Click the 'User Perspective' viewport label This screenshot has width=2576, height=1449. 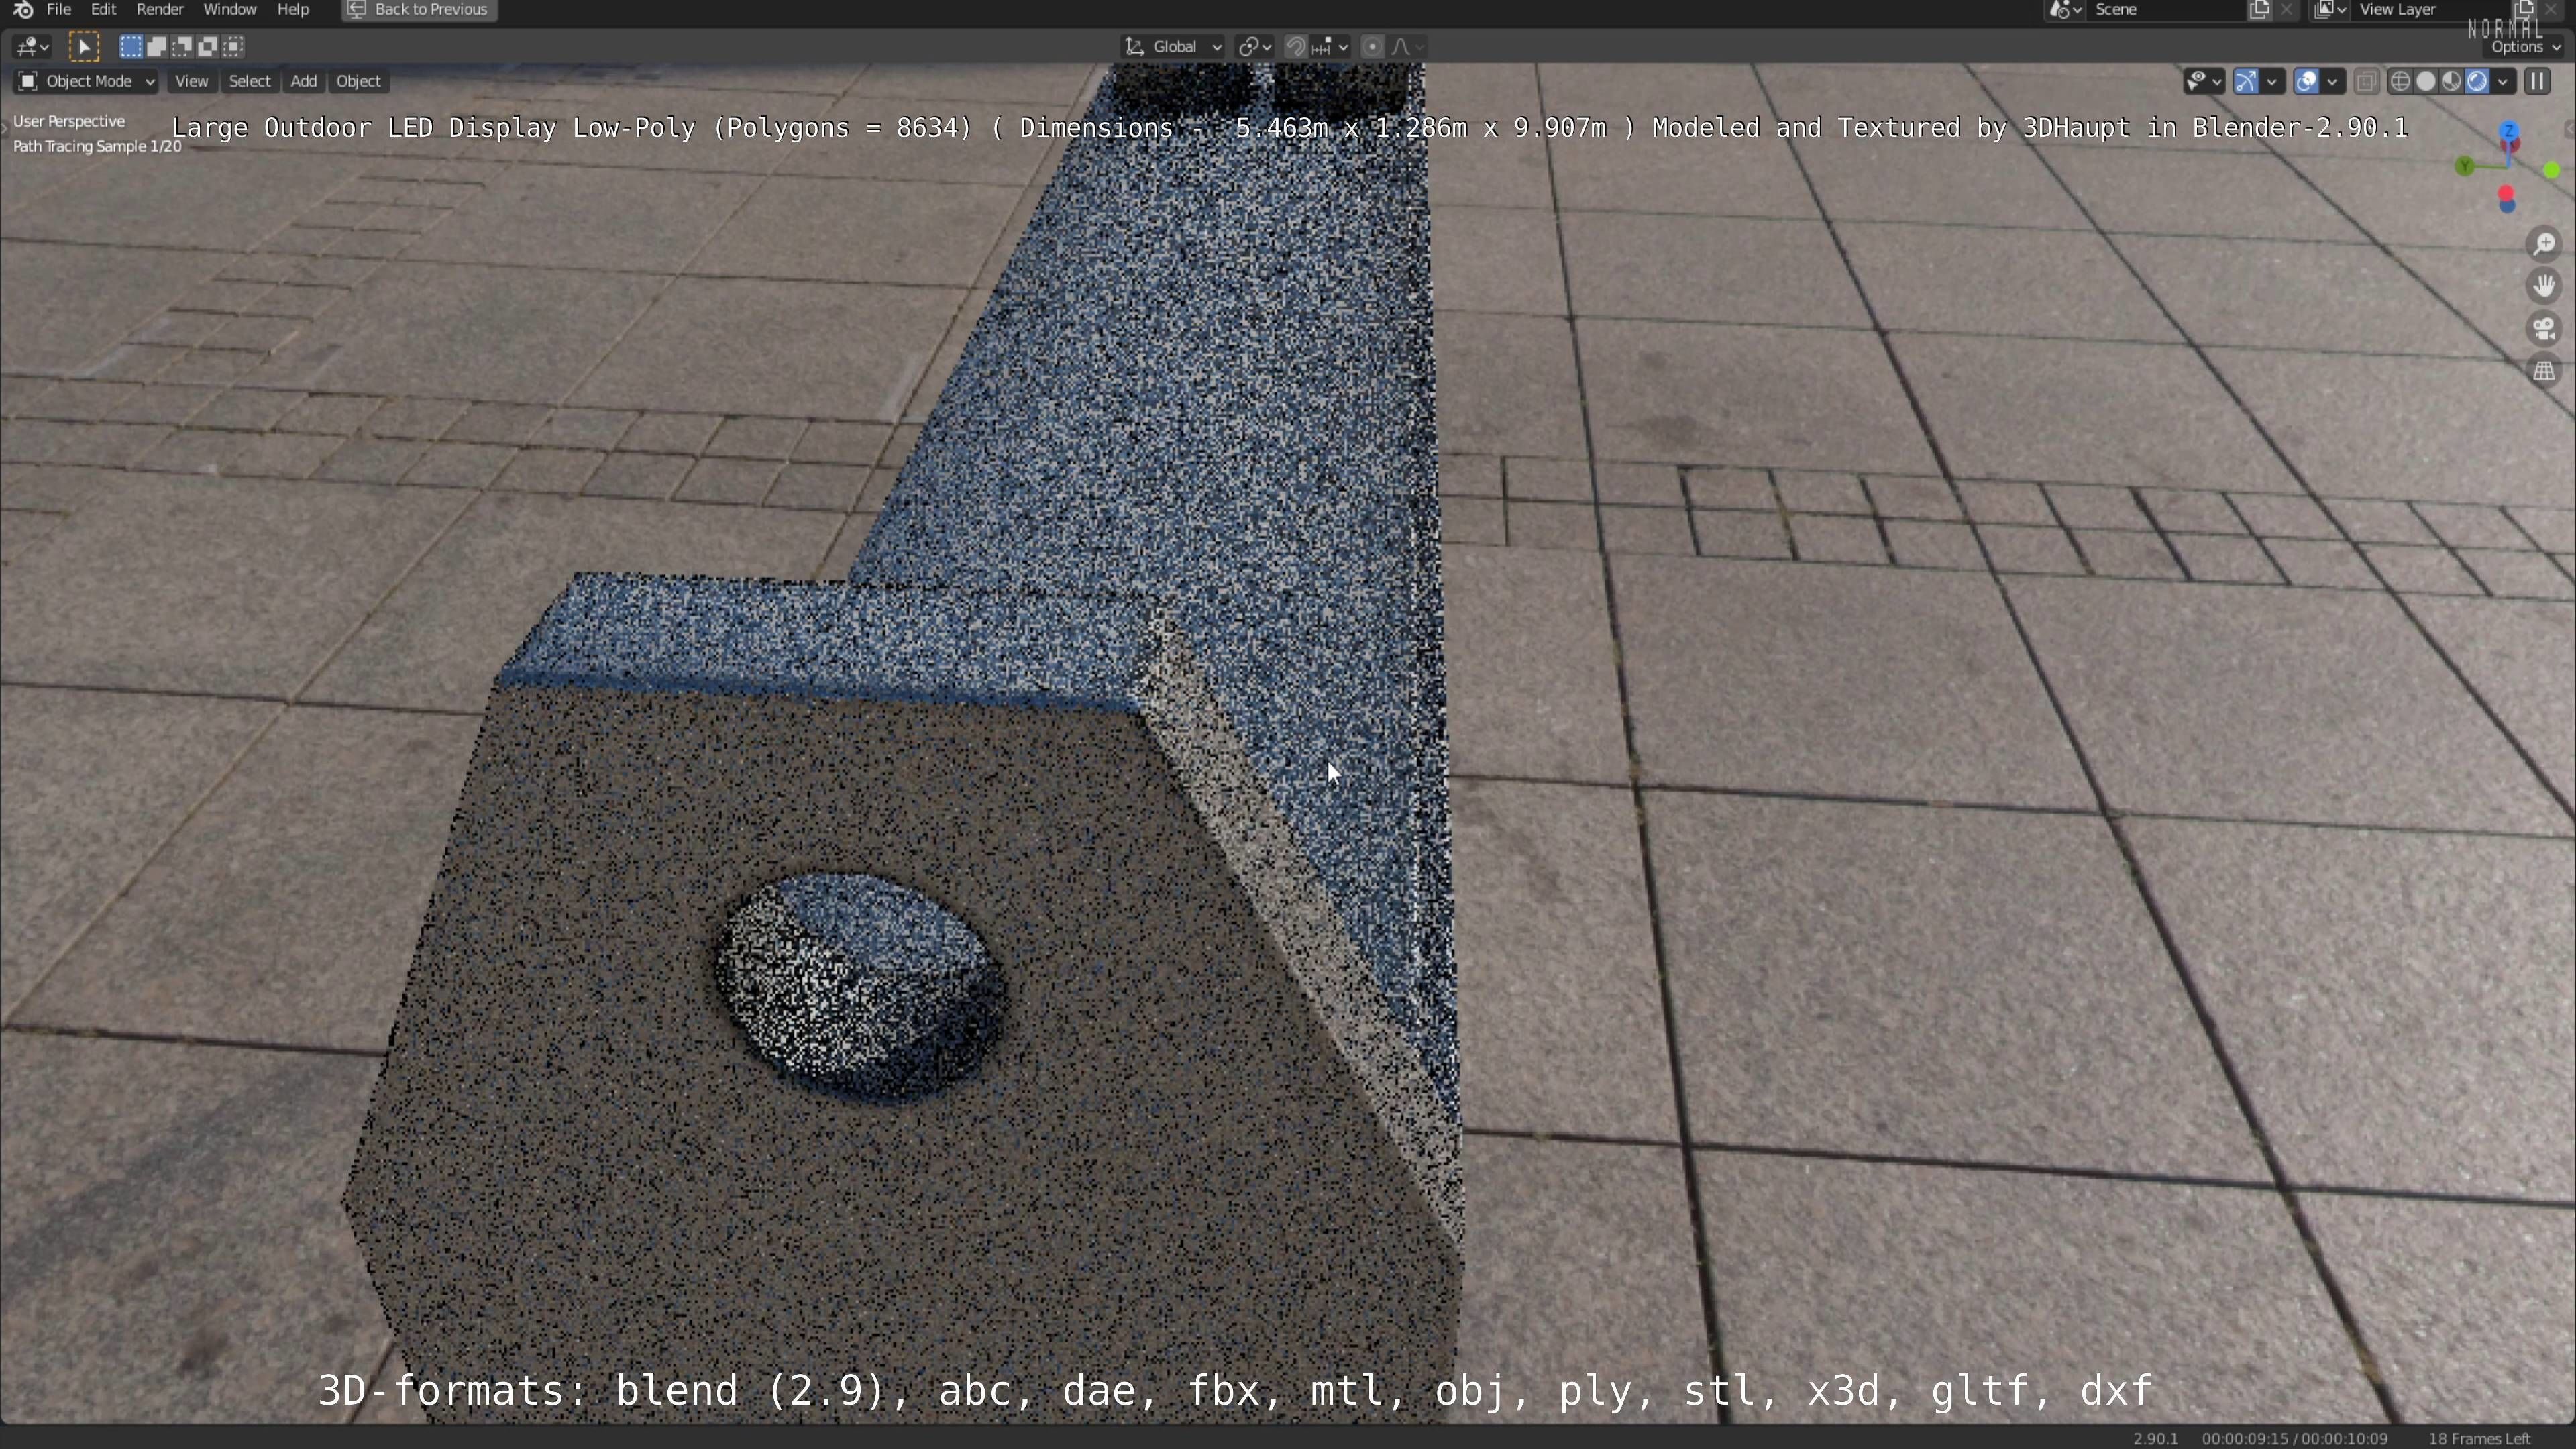point(69,121)
